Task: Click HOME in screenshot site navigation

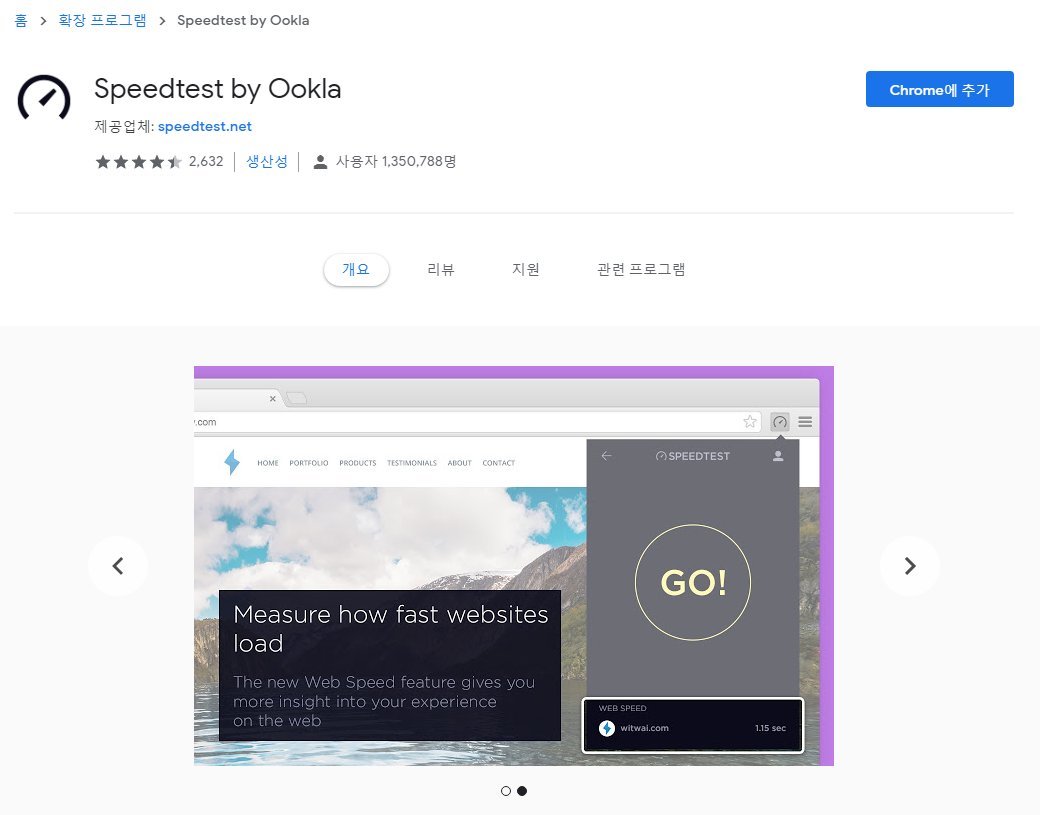Action: [x=268, y=463]
